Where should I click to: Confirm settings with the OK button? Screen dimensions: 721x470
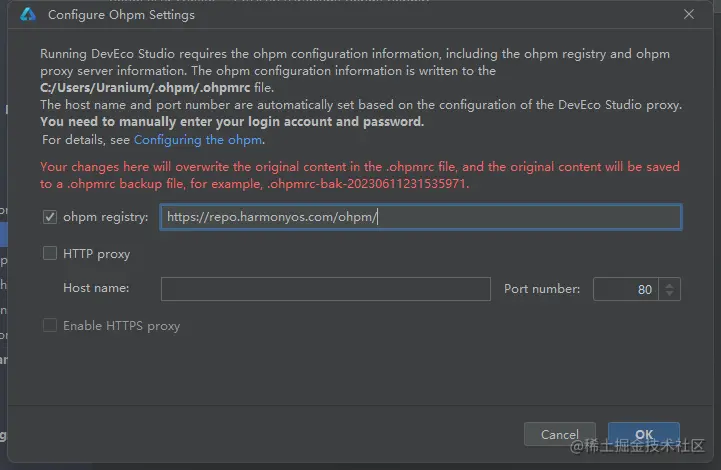click(644, 435)
